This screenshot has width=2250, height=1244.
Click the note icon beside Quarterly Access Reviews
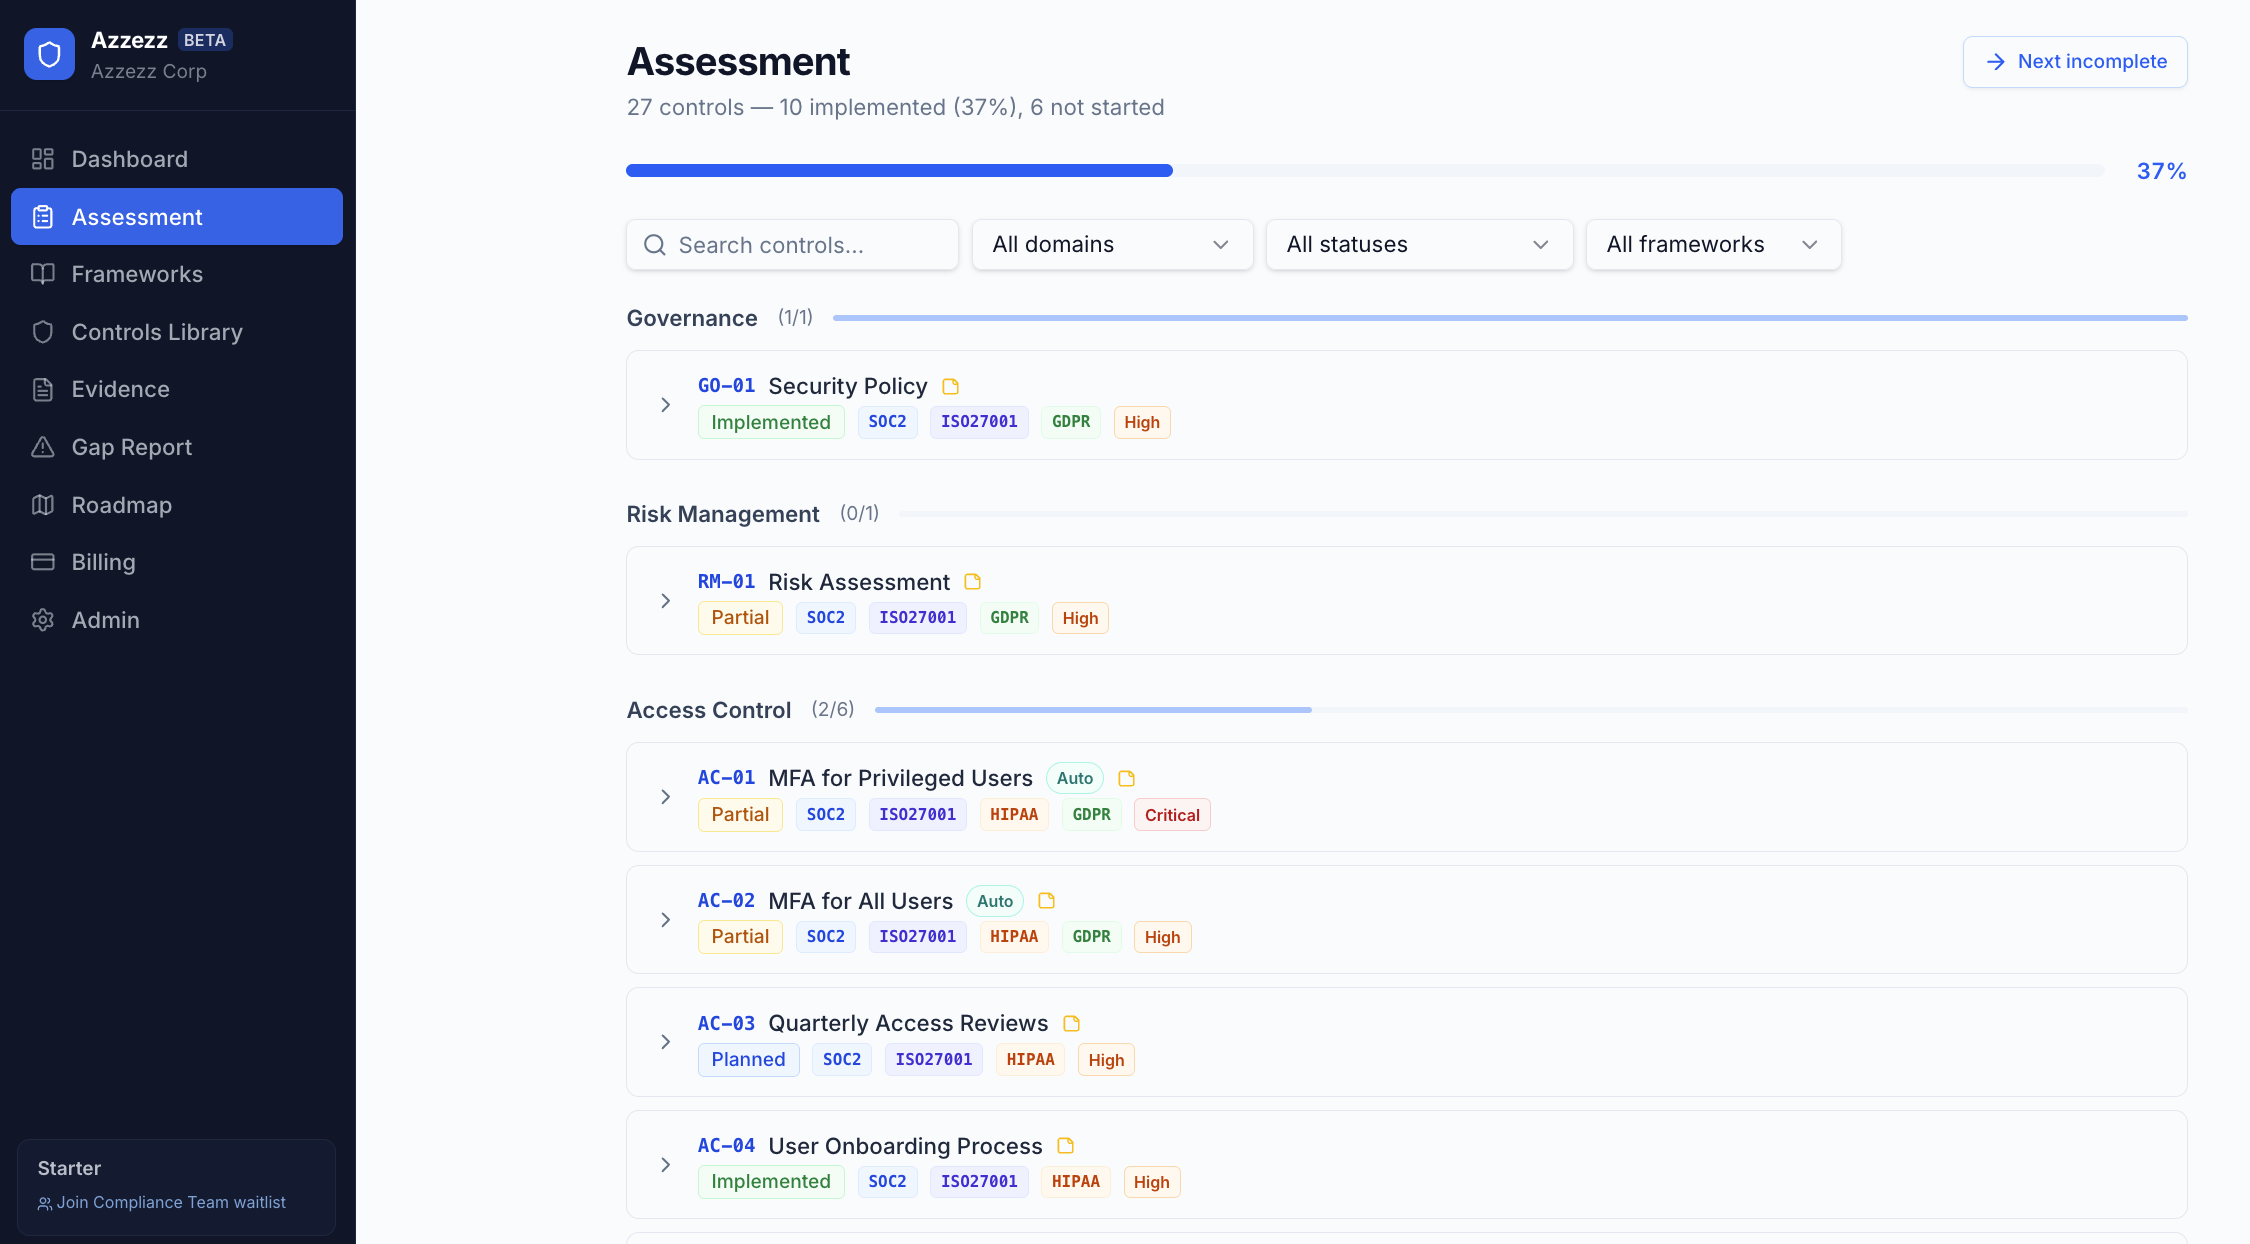1072,1024
